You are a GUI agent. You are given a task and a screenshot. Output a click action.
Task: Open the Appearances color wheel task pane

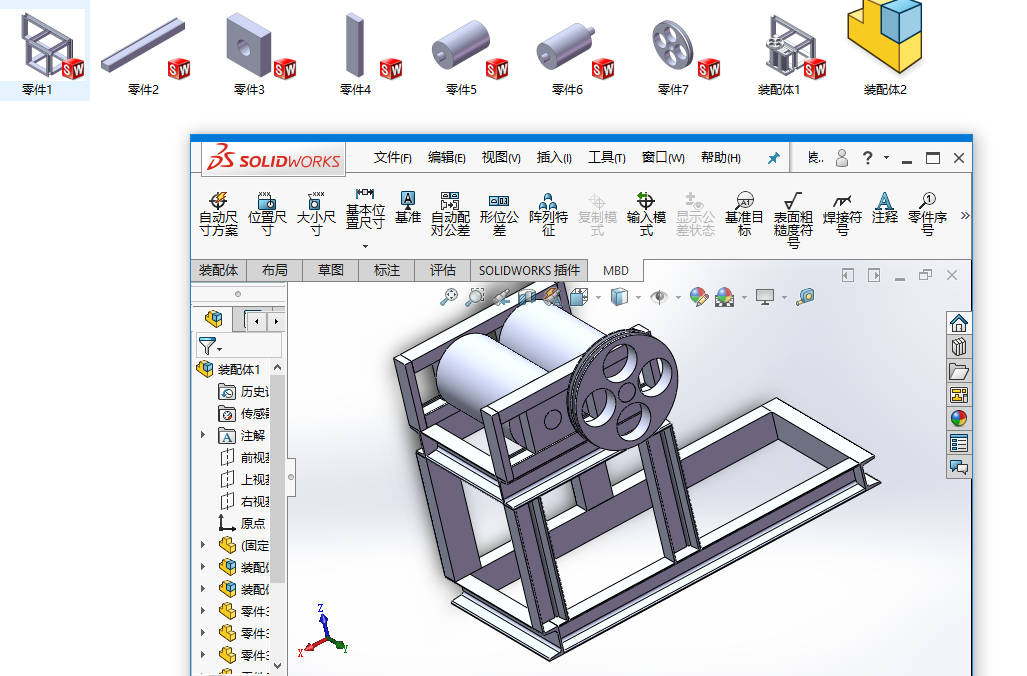tap(959, 419)
